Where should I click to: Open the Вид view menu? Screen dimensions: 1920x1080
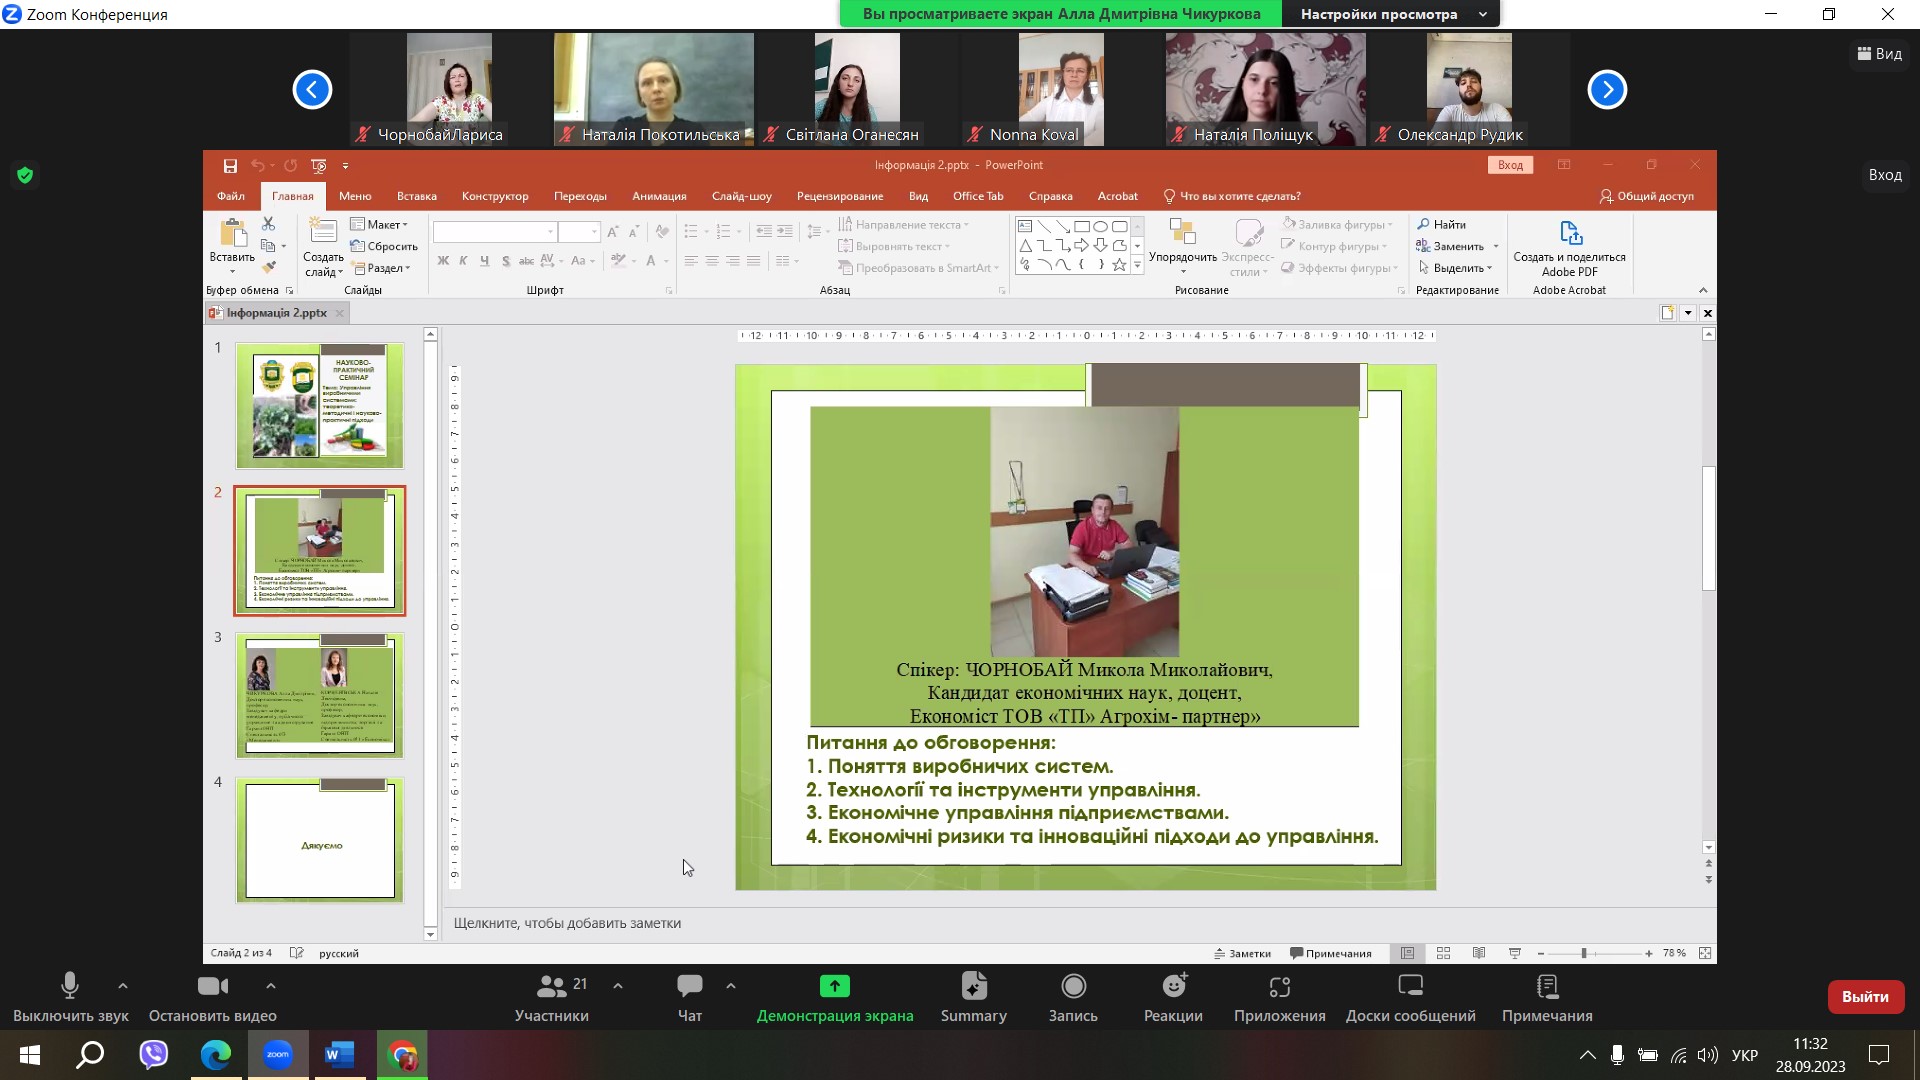click(x=1879, y=54)
